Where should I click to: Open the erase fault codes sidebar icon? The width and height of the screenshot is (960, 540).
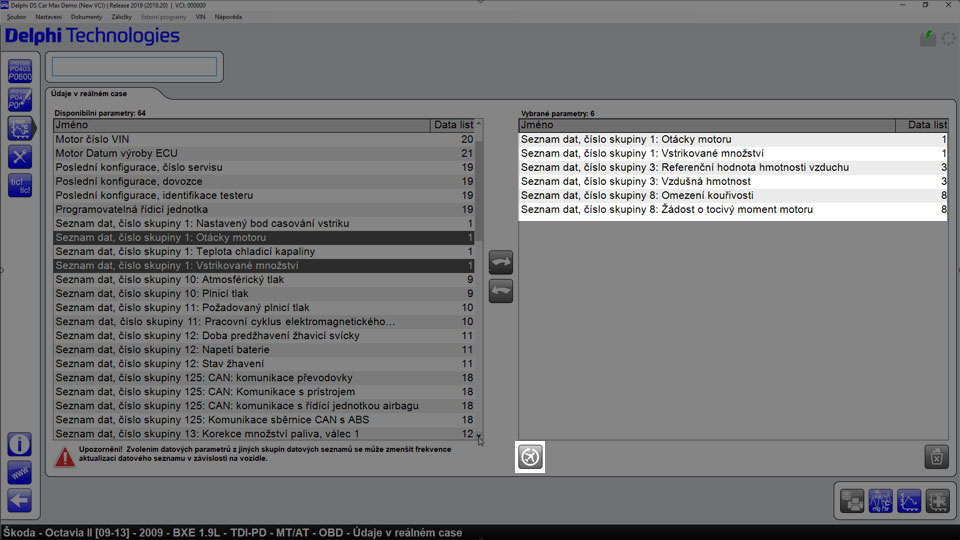point(20,99)
